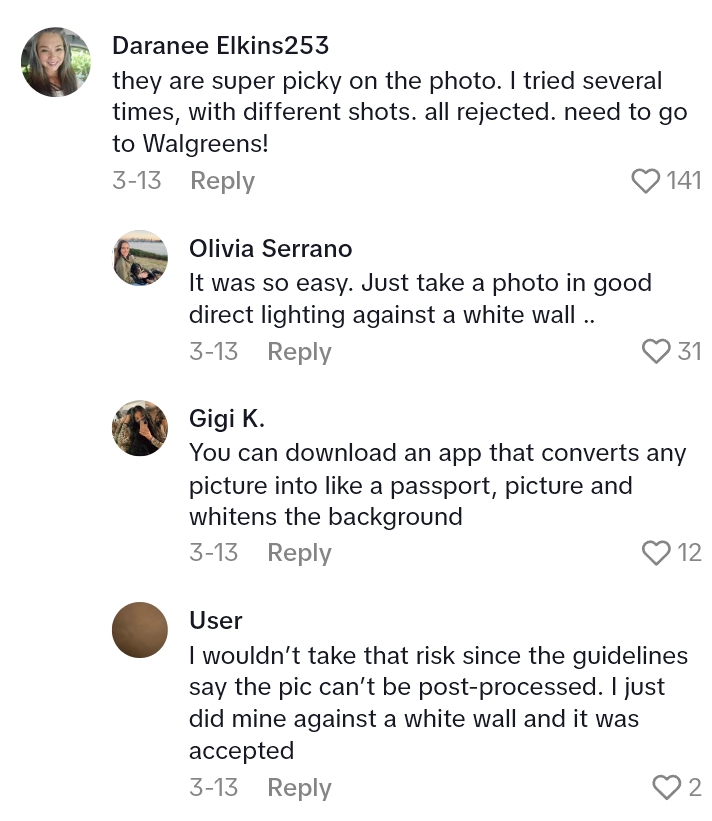Click the 3-13 date on Daranee's comment

tap(136, 181)
